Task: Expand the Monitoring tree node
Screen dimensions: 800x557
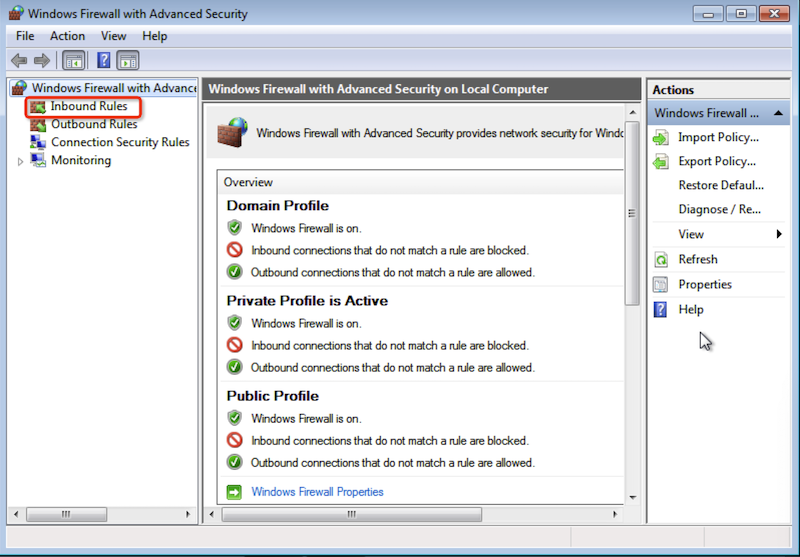Action: tap(20, 162)
